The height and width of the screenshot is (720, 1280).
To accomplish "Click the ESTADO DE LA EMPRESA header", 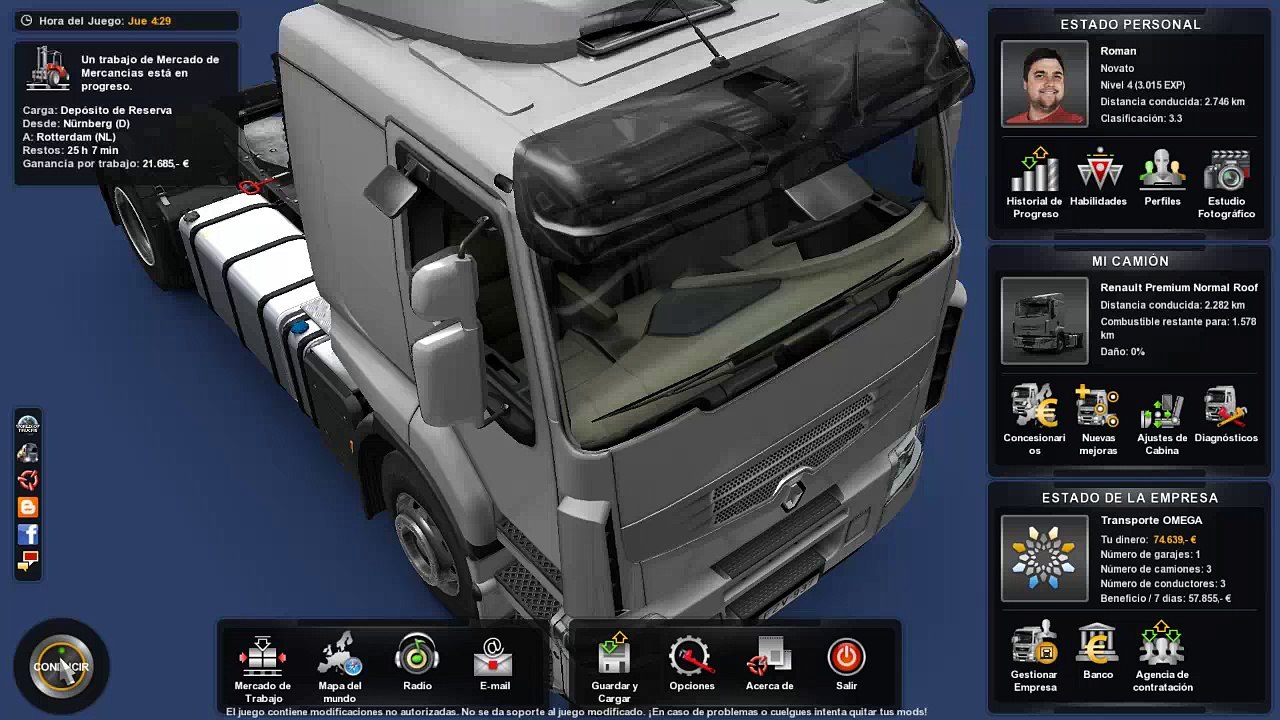I will click(x=1130, y=498).
